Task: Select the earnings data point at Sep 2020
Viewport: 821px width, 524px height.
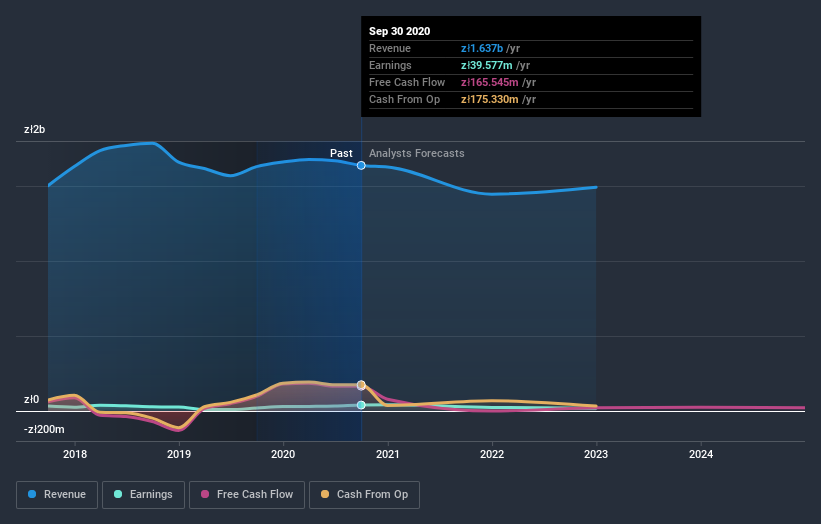Action: click(361, 405)
